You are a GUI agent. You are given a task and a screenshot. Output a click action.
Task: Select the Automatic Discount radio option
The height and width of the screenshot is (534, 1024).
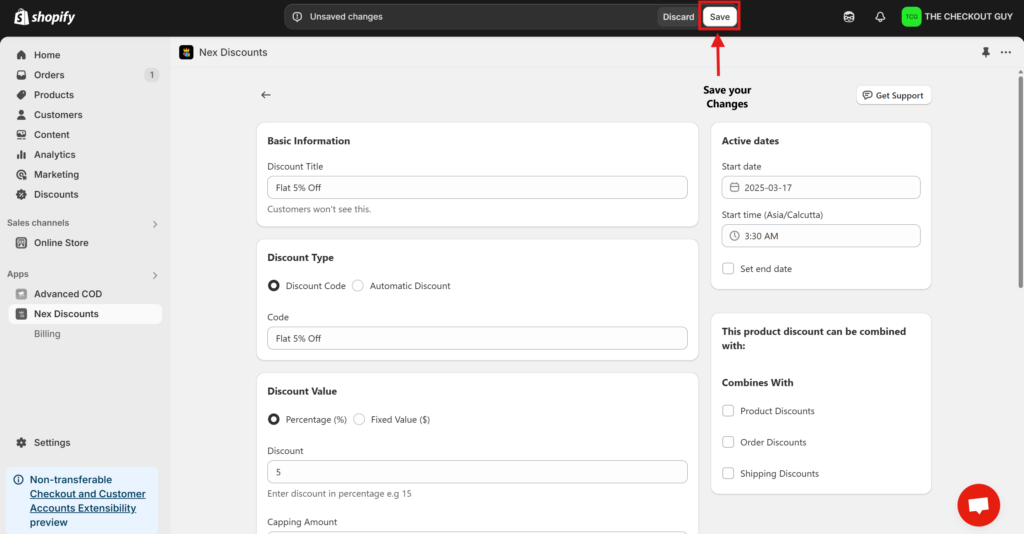(x=358, y=286)
